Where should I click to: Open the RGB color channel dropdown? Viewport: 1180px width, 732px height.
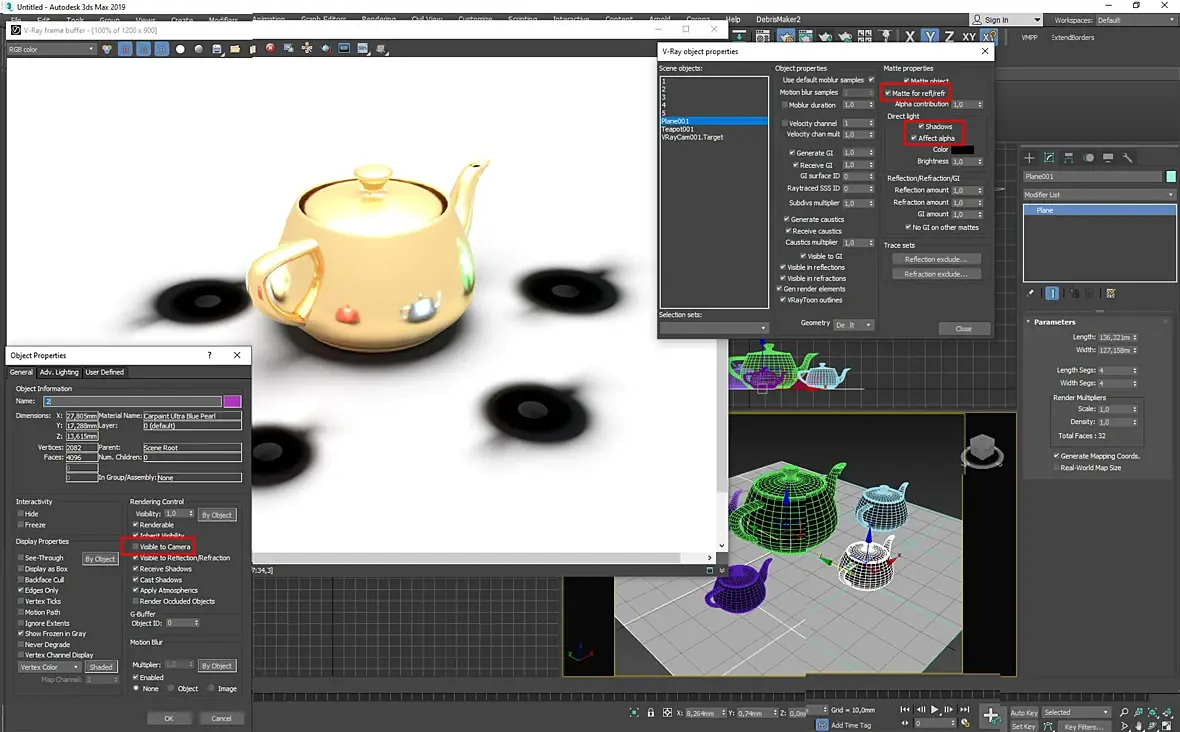pos(51,49)
